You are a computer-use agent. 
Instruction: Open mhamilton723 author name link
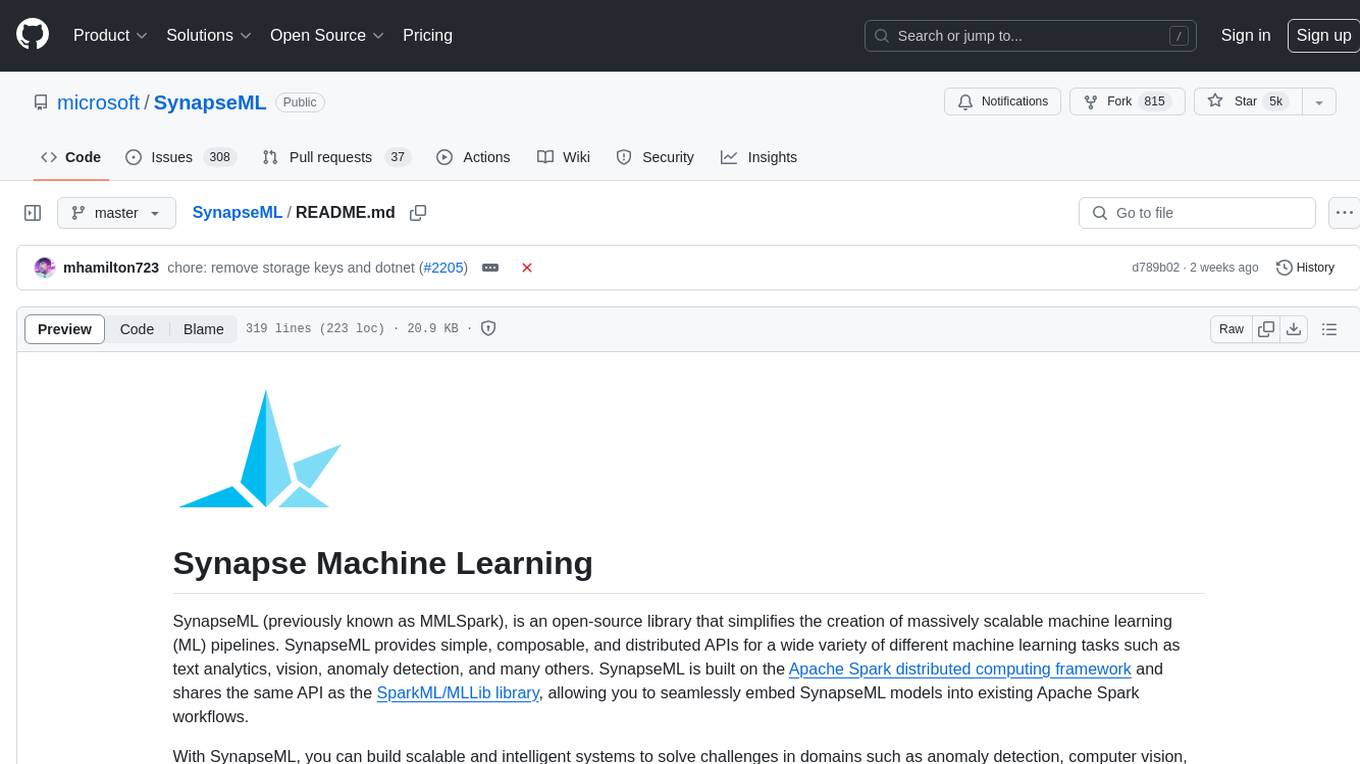(111, 268)
